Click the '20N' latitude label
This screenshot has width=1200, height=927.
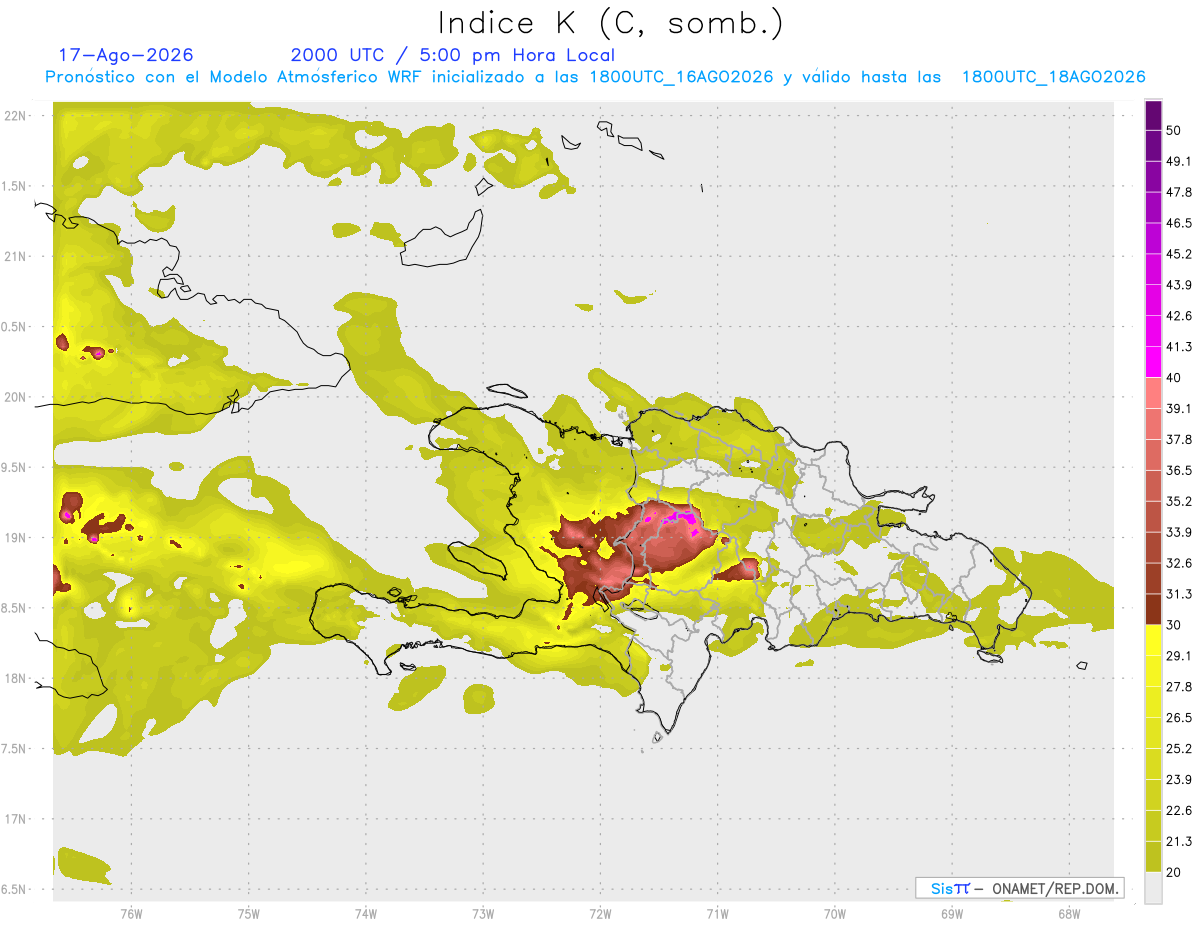pyautogui.click(x=17, y=398)
